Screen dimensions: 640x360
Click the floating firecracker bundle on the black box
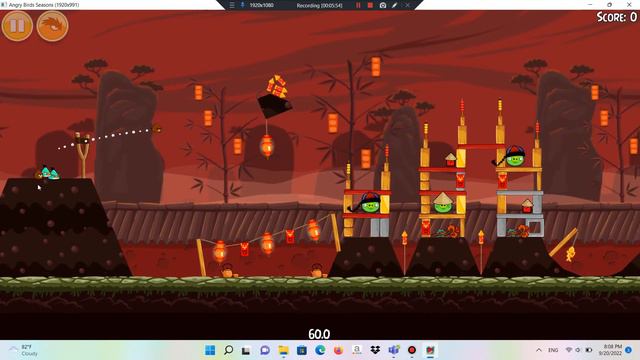tap(277, 86)
